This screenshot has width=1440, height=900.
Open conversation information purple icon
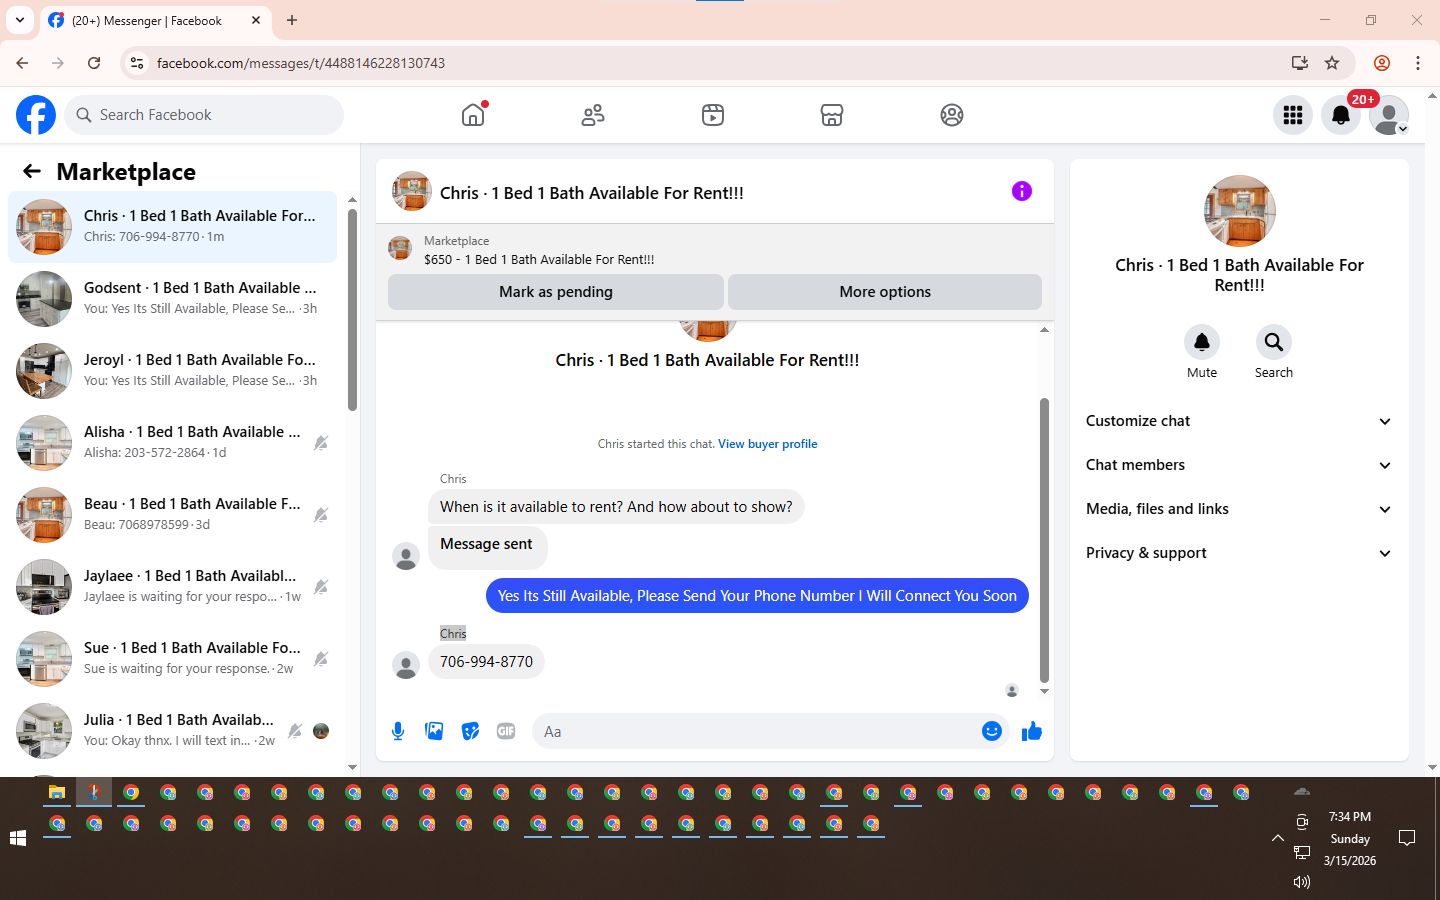click(1021, 191)
